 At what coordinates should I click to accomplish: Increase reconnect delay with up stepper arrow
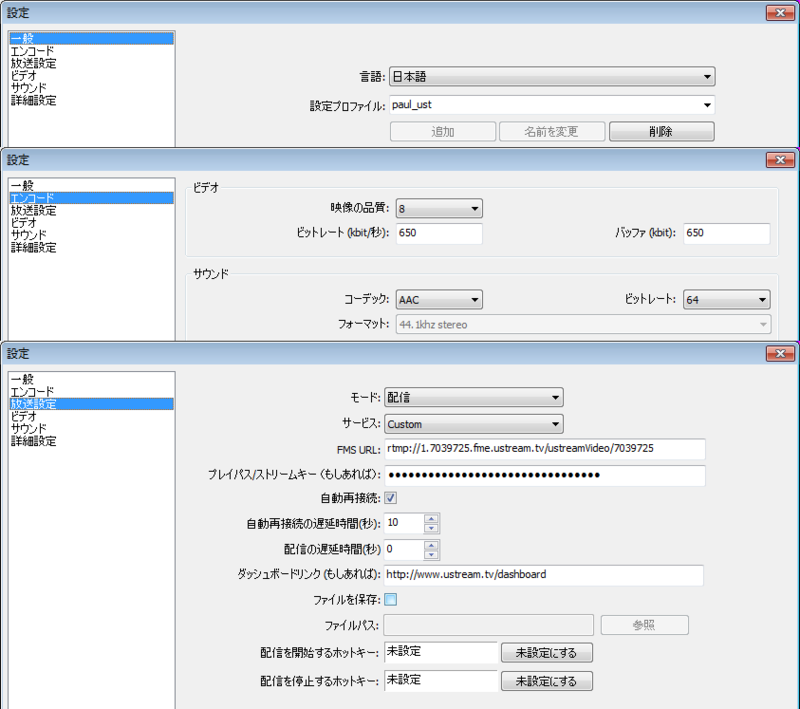point(431,519)
